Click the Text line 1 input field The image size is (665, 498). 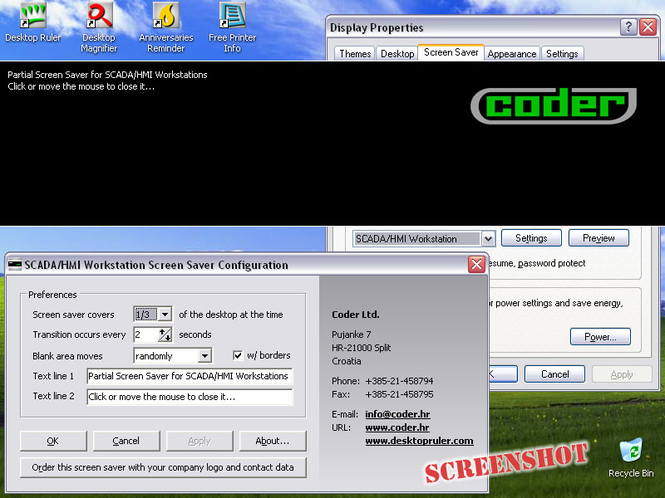[188, 376]
